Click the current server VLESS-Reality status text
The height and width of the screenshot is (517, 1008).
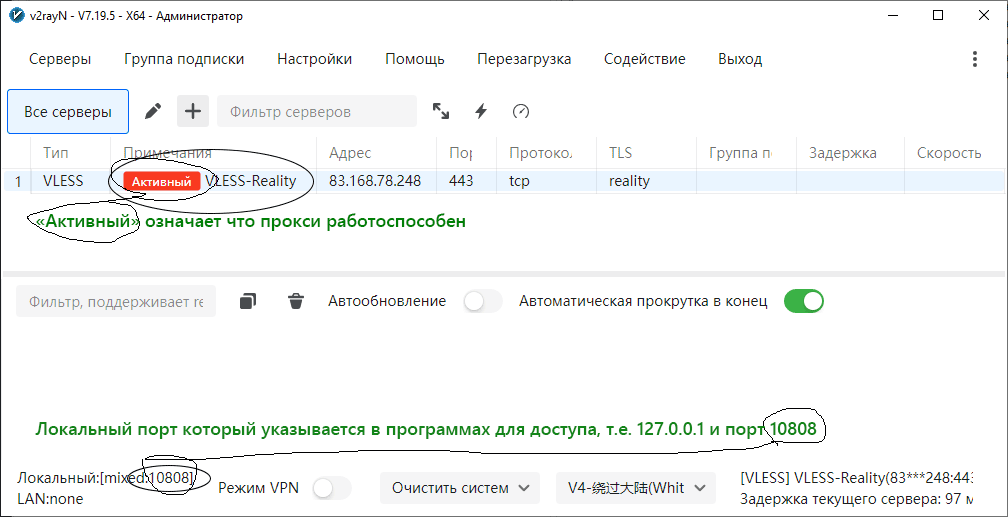[x=857, y=478]
